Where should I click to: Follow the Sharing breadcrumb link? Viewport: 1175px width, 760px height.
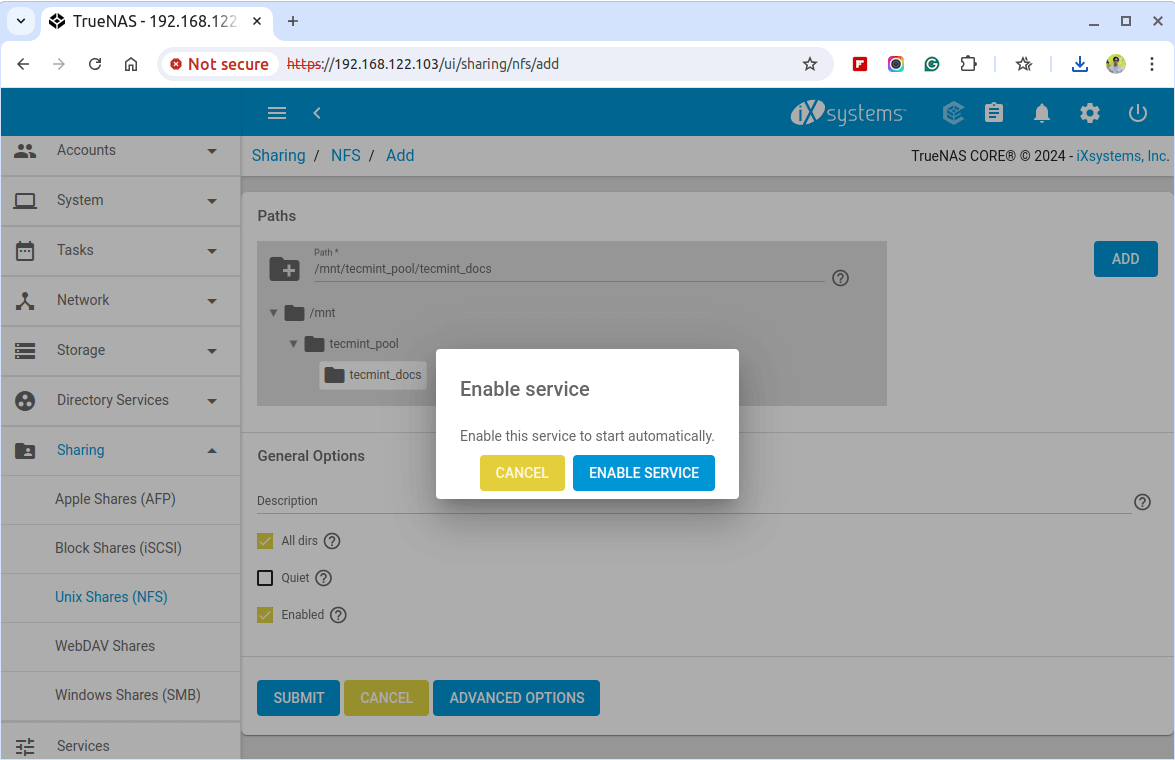[279, 155]
